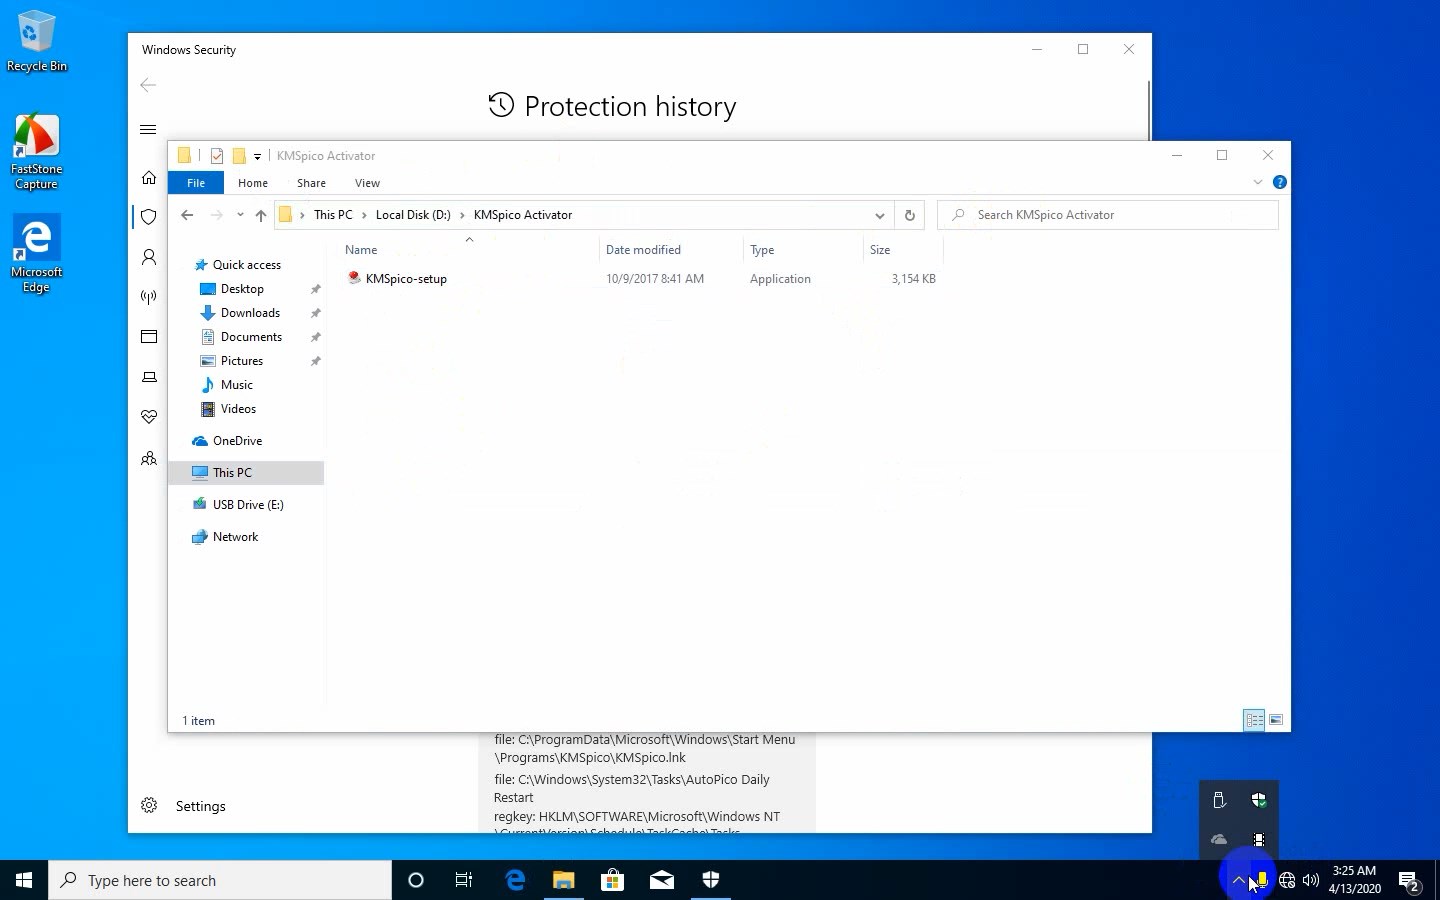1440x900 pixels.
Task: Click Windows Security icon in tray overflow
Action: [1259, 800]
